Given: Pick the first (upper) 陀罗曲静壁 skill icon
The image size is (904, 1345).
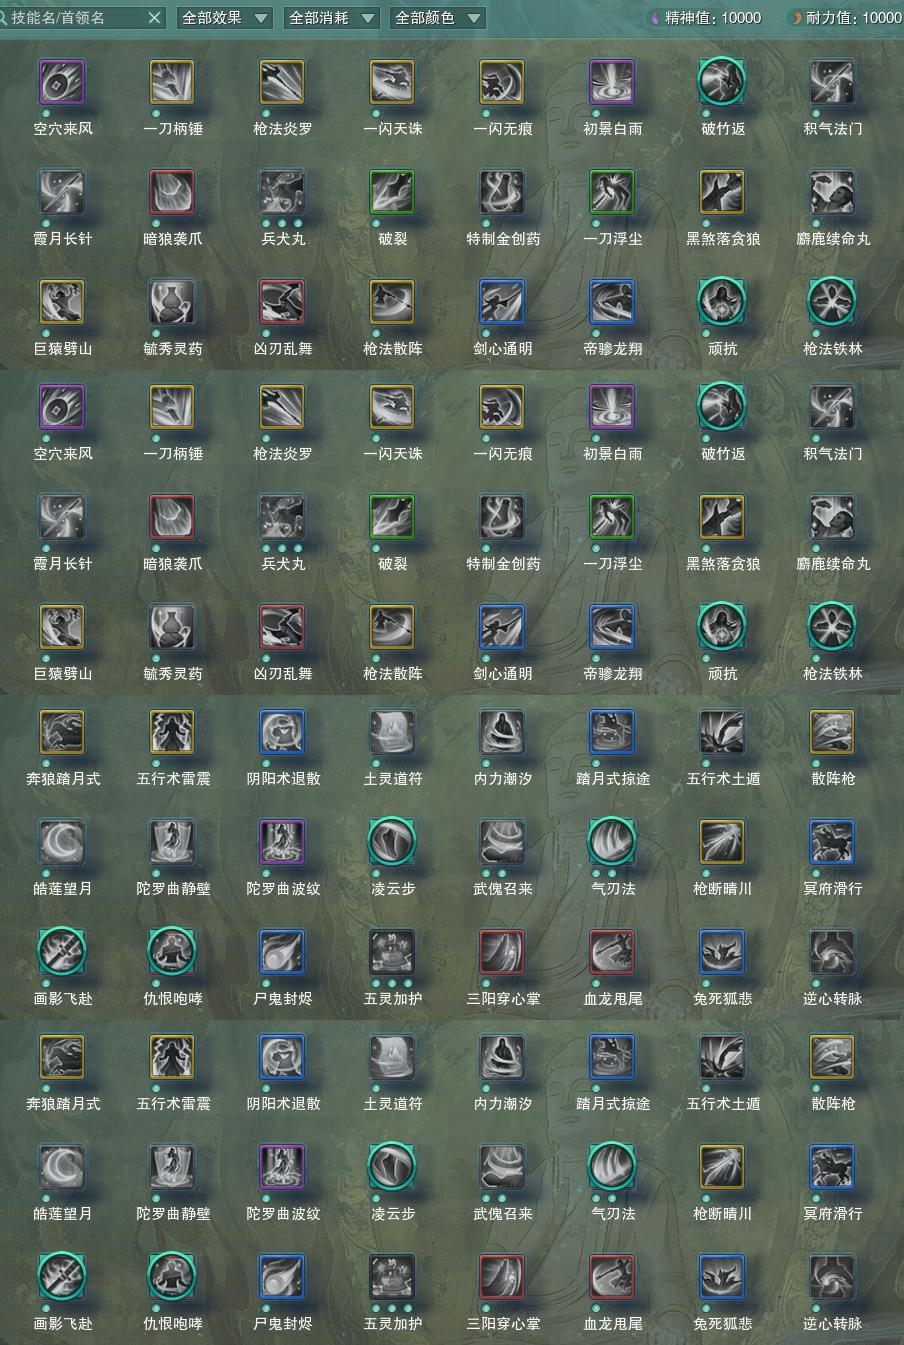Looking at the screenshot, I should (172, 842).
